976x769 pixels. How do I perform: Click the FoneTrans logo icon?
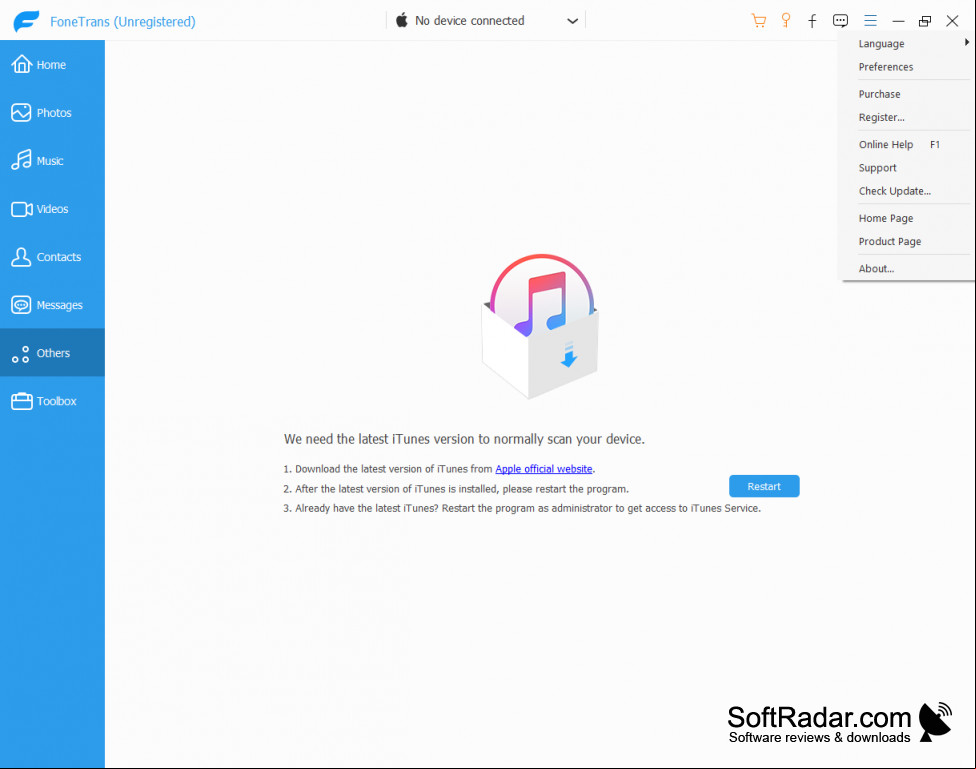(26, 21)
